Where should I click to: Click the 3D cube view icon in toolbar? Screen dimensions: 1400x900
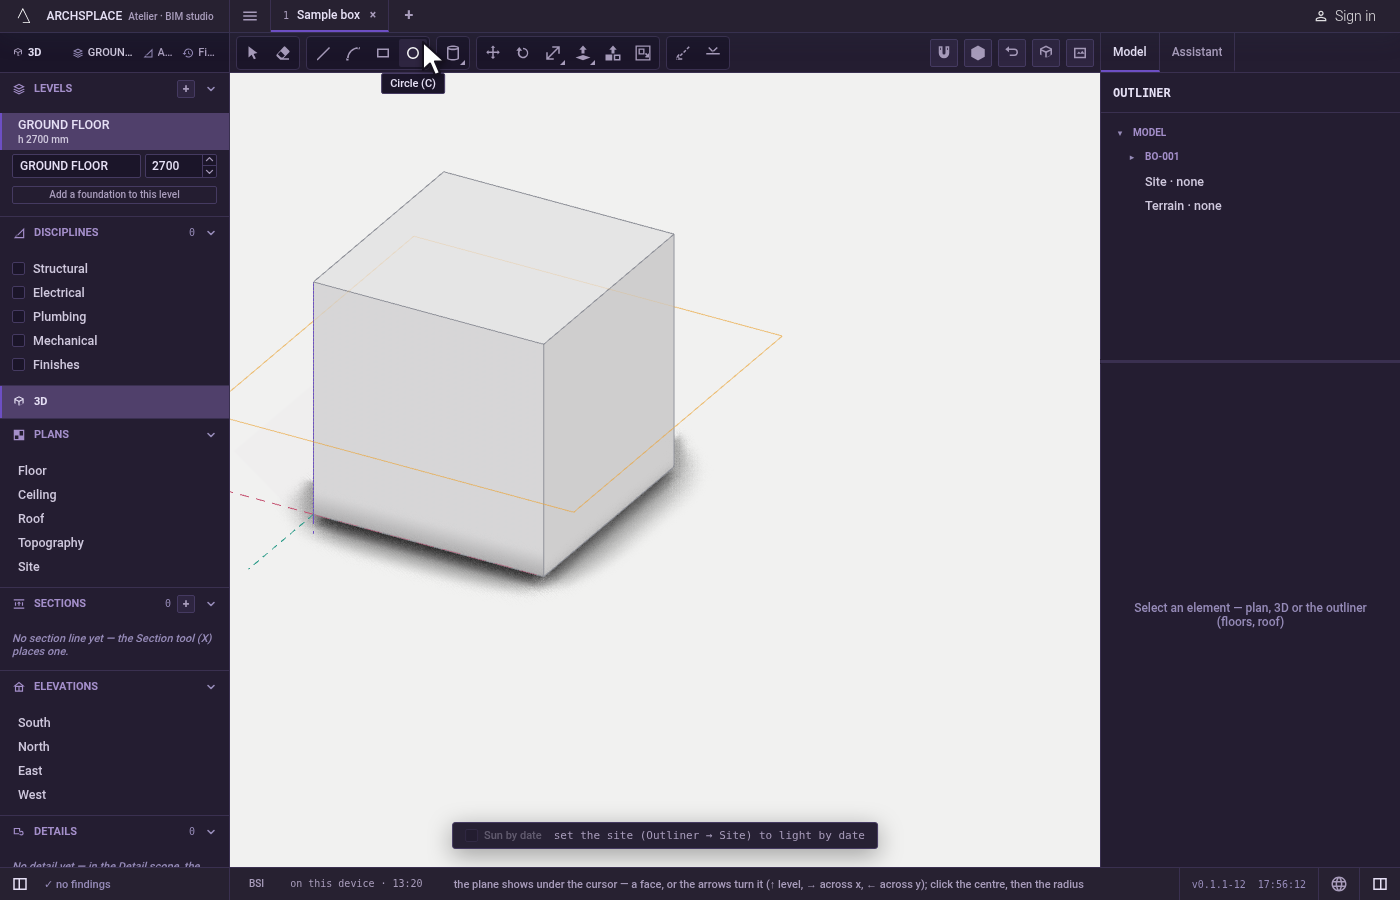coord(1046,53)
